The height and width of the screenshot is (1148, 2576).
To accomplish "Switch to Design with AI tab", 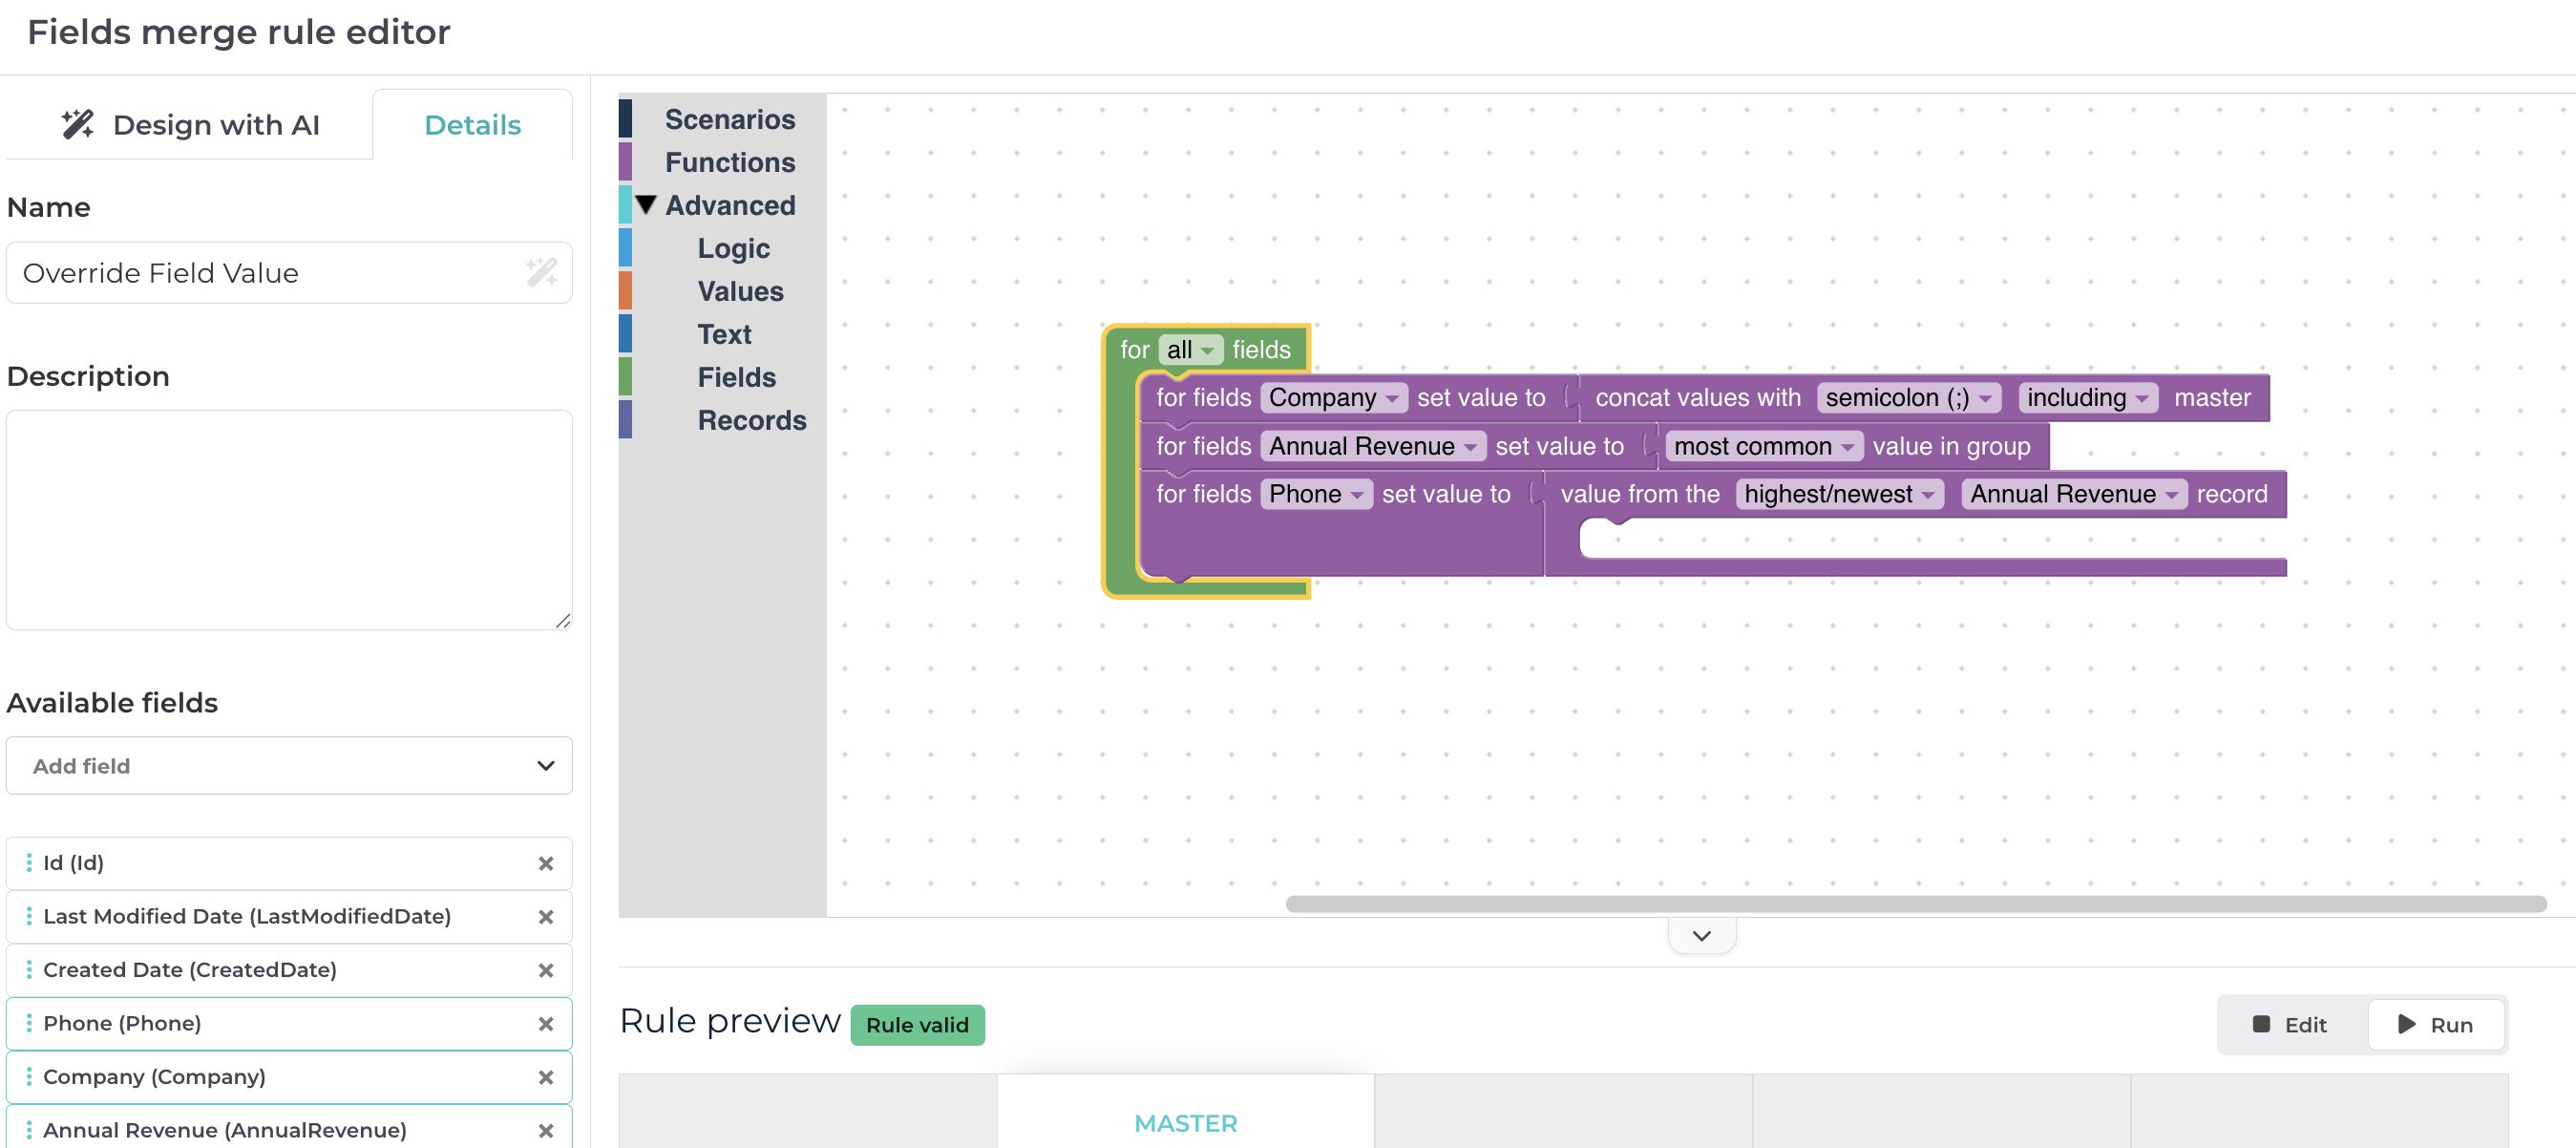I will (x=190, y=125).
